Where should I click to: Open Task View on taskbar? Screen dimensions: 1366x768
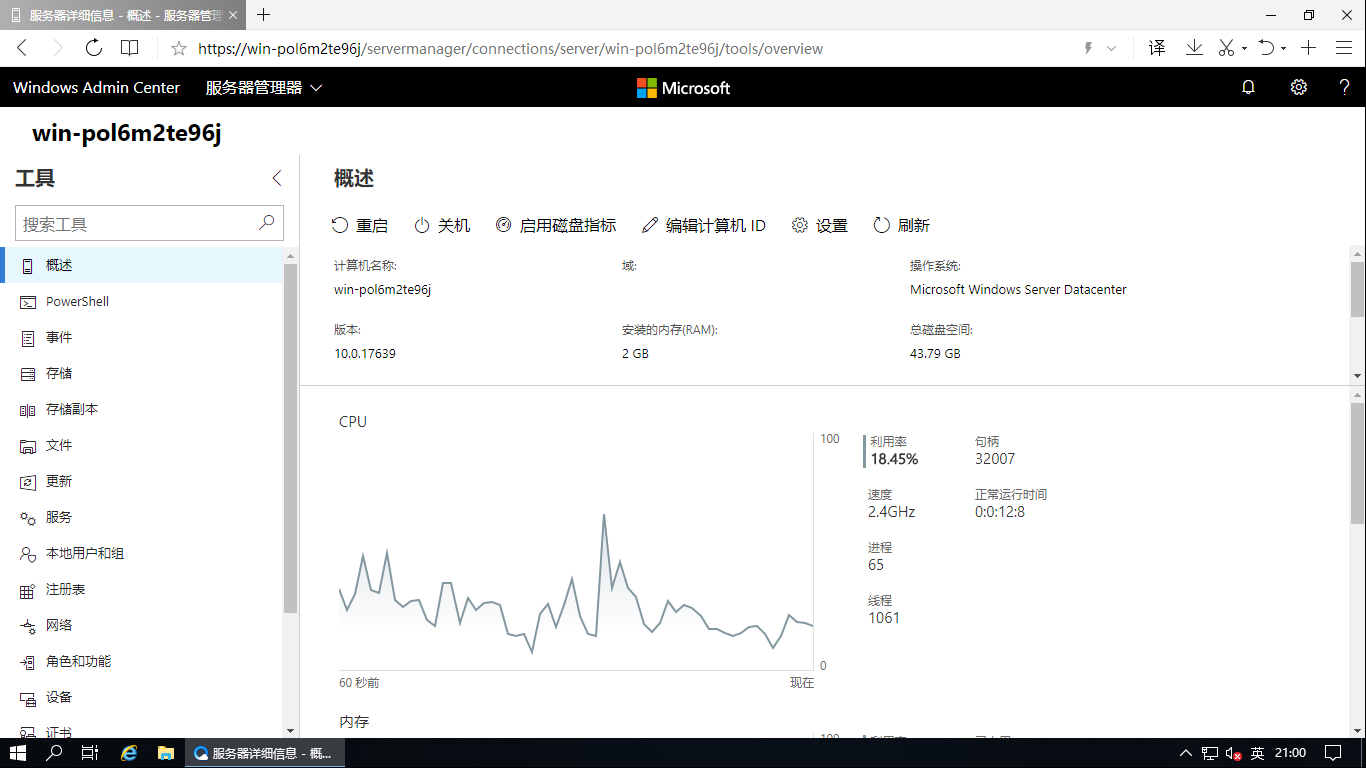pyautogui.click(x=90, y=753)
